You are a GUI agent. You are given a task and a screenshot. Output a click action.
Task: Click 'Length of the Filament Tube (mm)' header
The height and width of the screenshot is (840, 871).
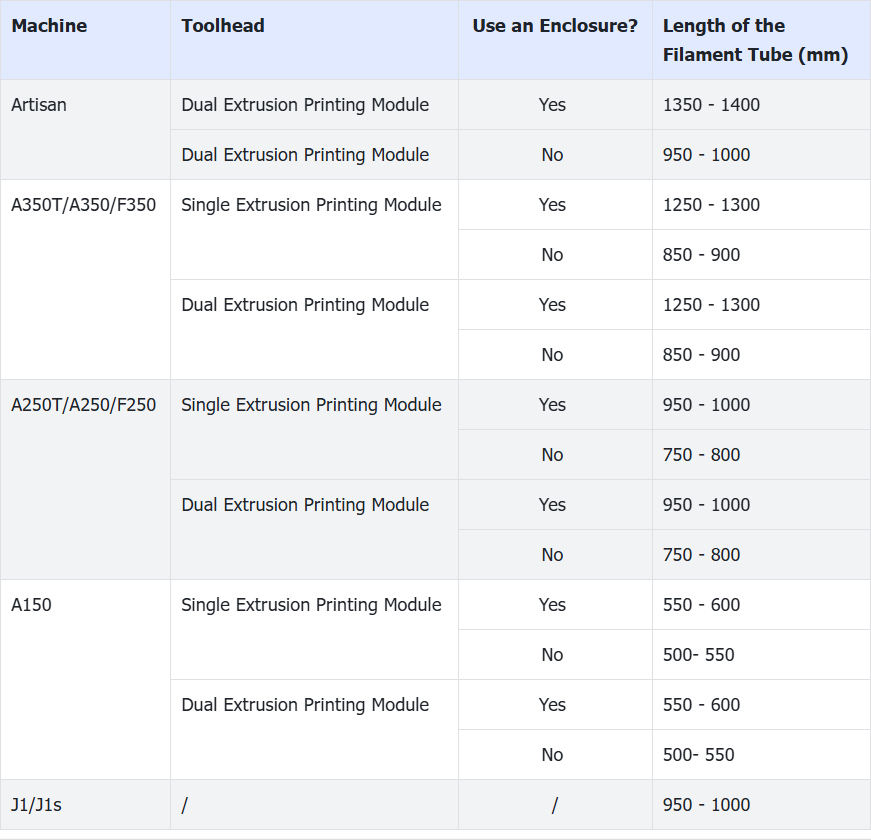pyautogui.click(x=755, y=40)
